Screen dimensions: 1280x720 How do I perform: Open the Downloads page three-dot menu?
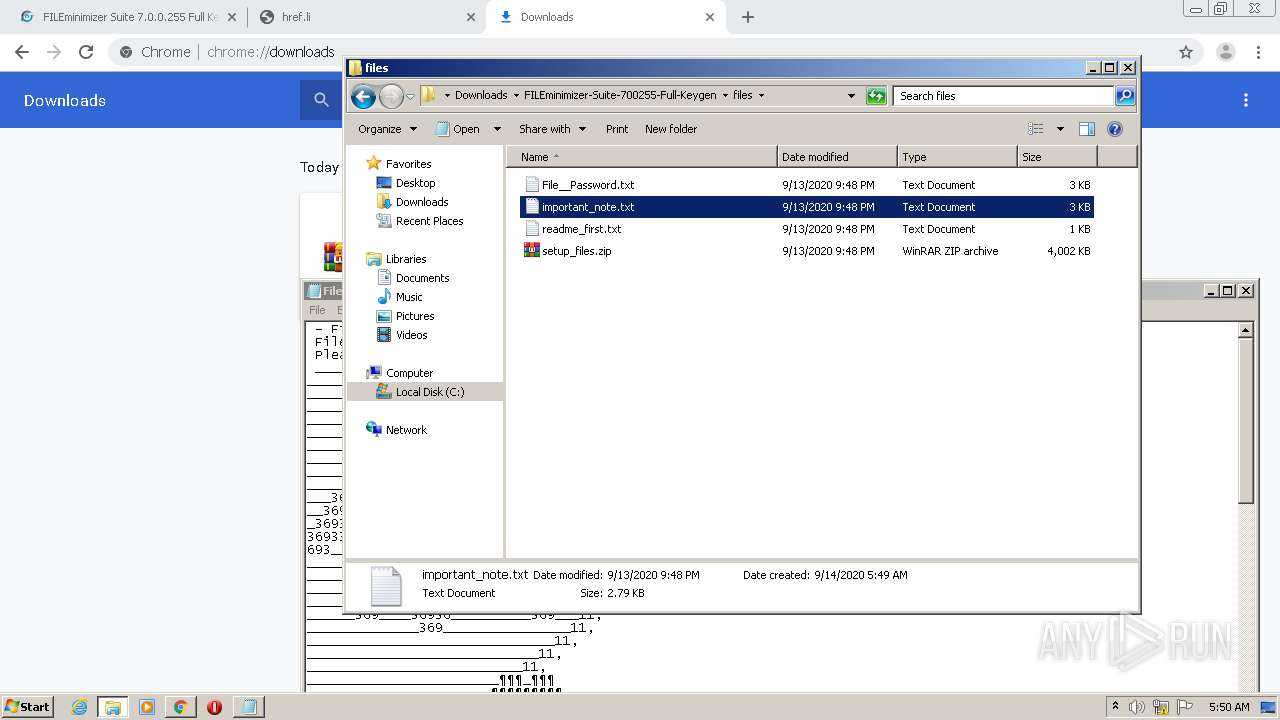[x=1246, y=100]
